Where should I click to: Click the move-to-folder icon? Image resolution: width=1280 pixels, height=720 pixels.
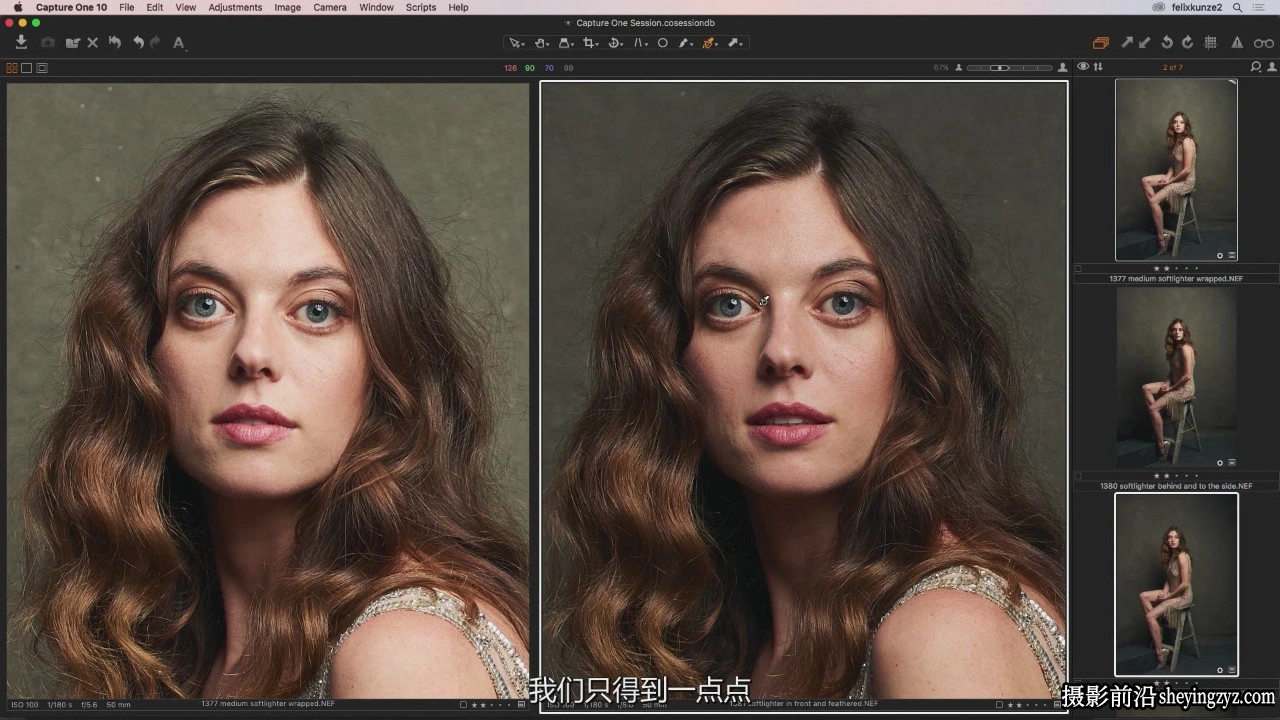tap(72, 43)
